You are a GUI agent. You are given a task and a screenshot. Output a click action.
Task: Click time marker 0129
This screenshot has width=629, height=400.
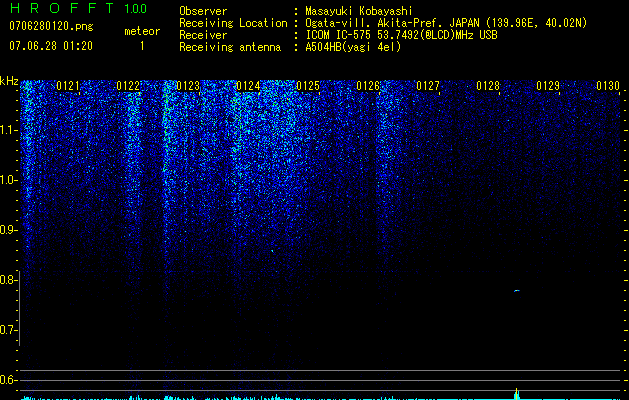(x=548, y=86)
